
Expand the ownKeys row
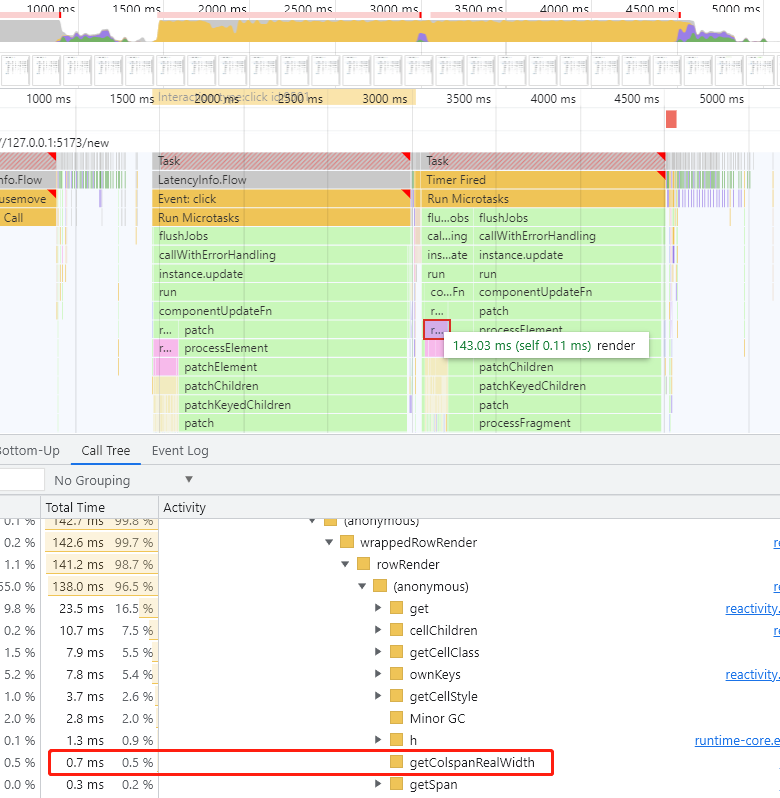[x=378, y=674]
